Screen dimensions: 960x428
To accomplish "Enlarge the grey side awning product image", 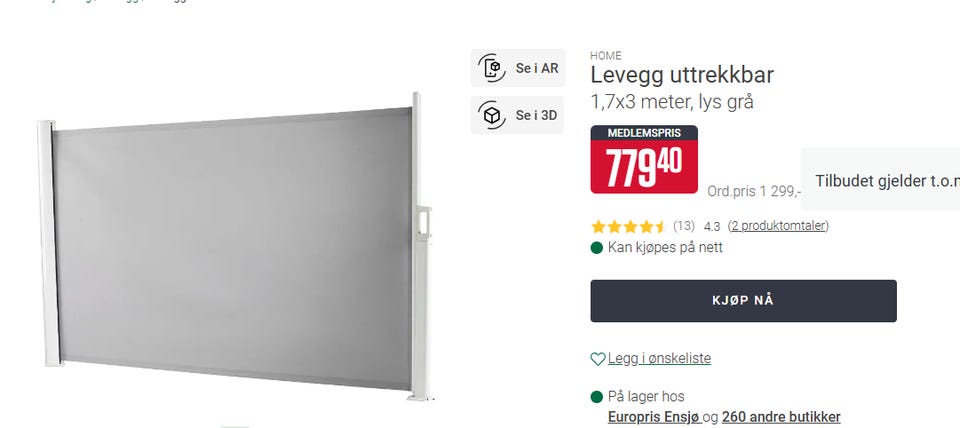I will pyautogui.click(x=235, y=246).
